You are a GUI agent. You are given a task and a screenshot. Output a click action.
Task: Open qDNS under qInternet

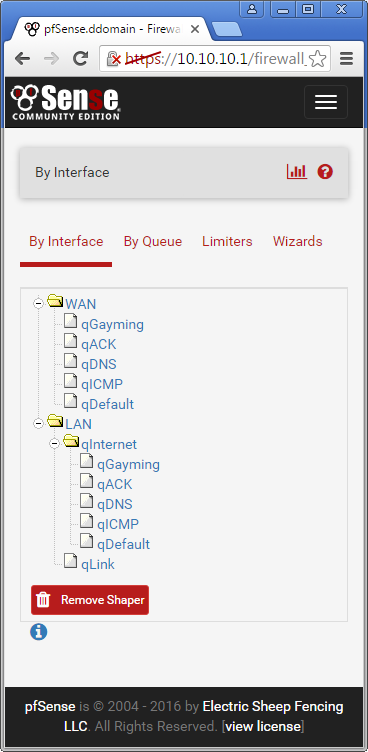click(115, 505)
